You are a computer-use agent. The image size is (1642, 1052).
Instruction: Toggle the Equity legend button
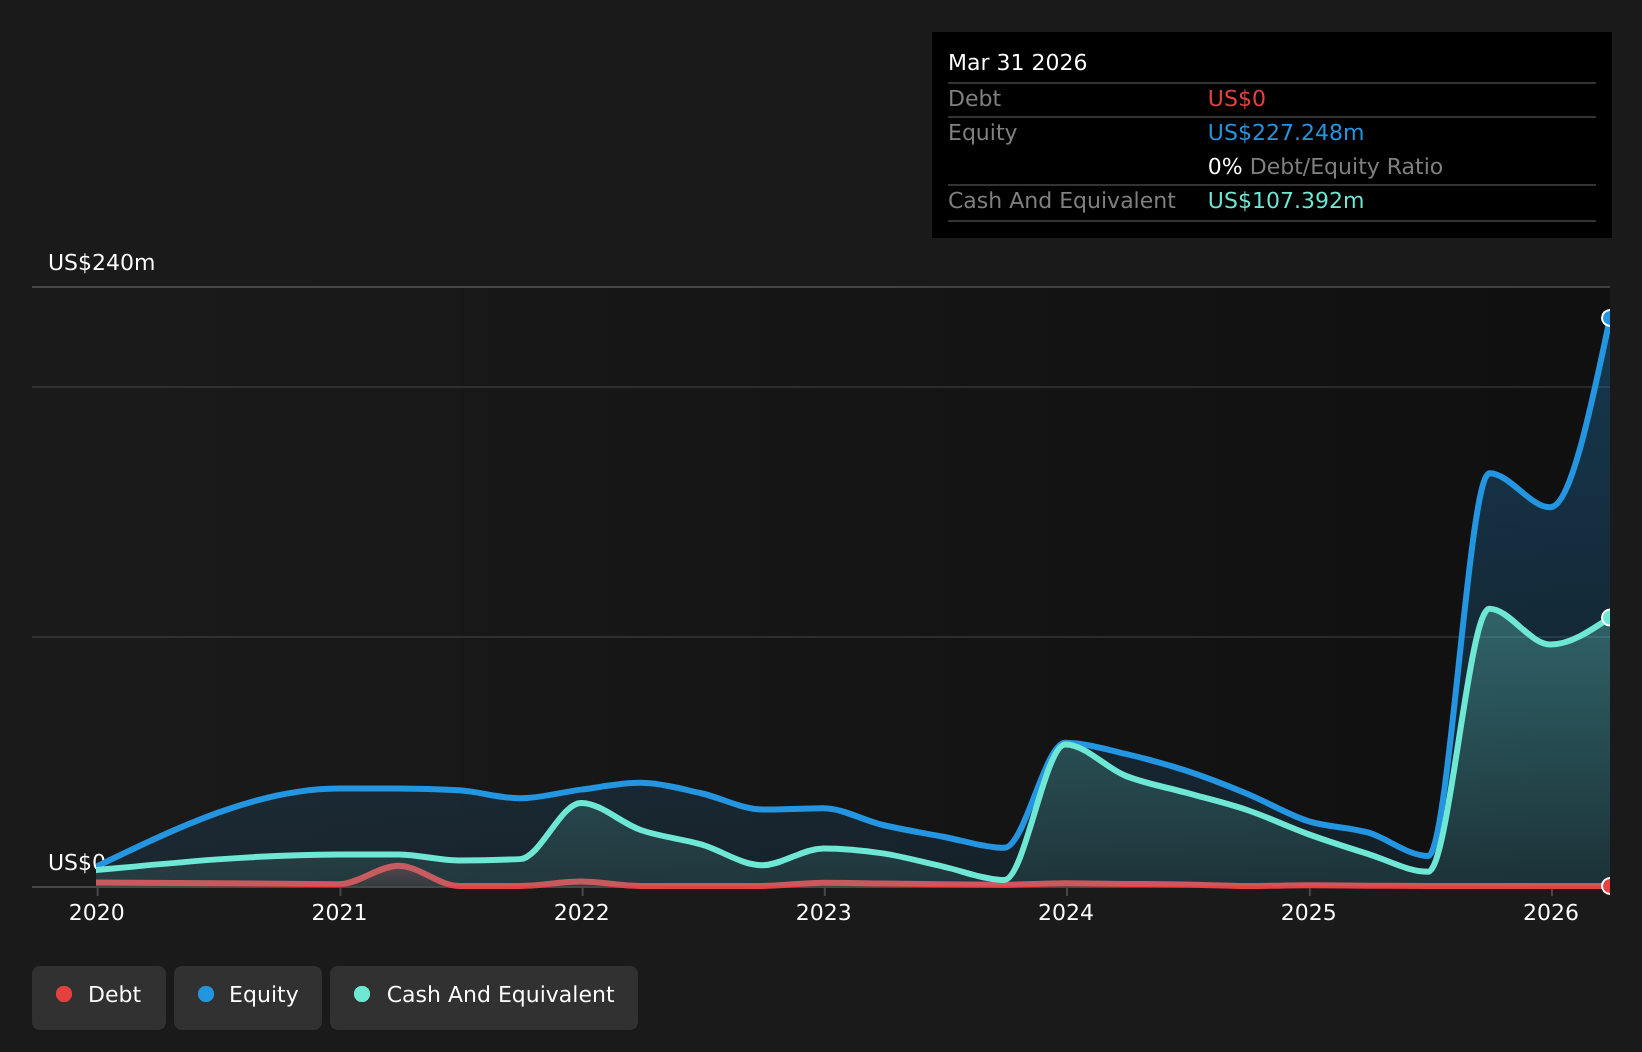click(x=248, y=997)
